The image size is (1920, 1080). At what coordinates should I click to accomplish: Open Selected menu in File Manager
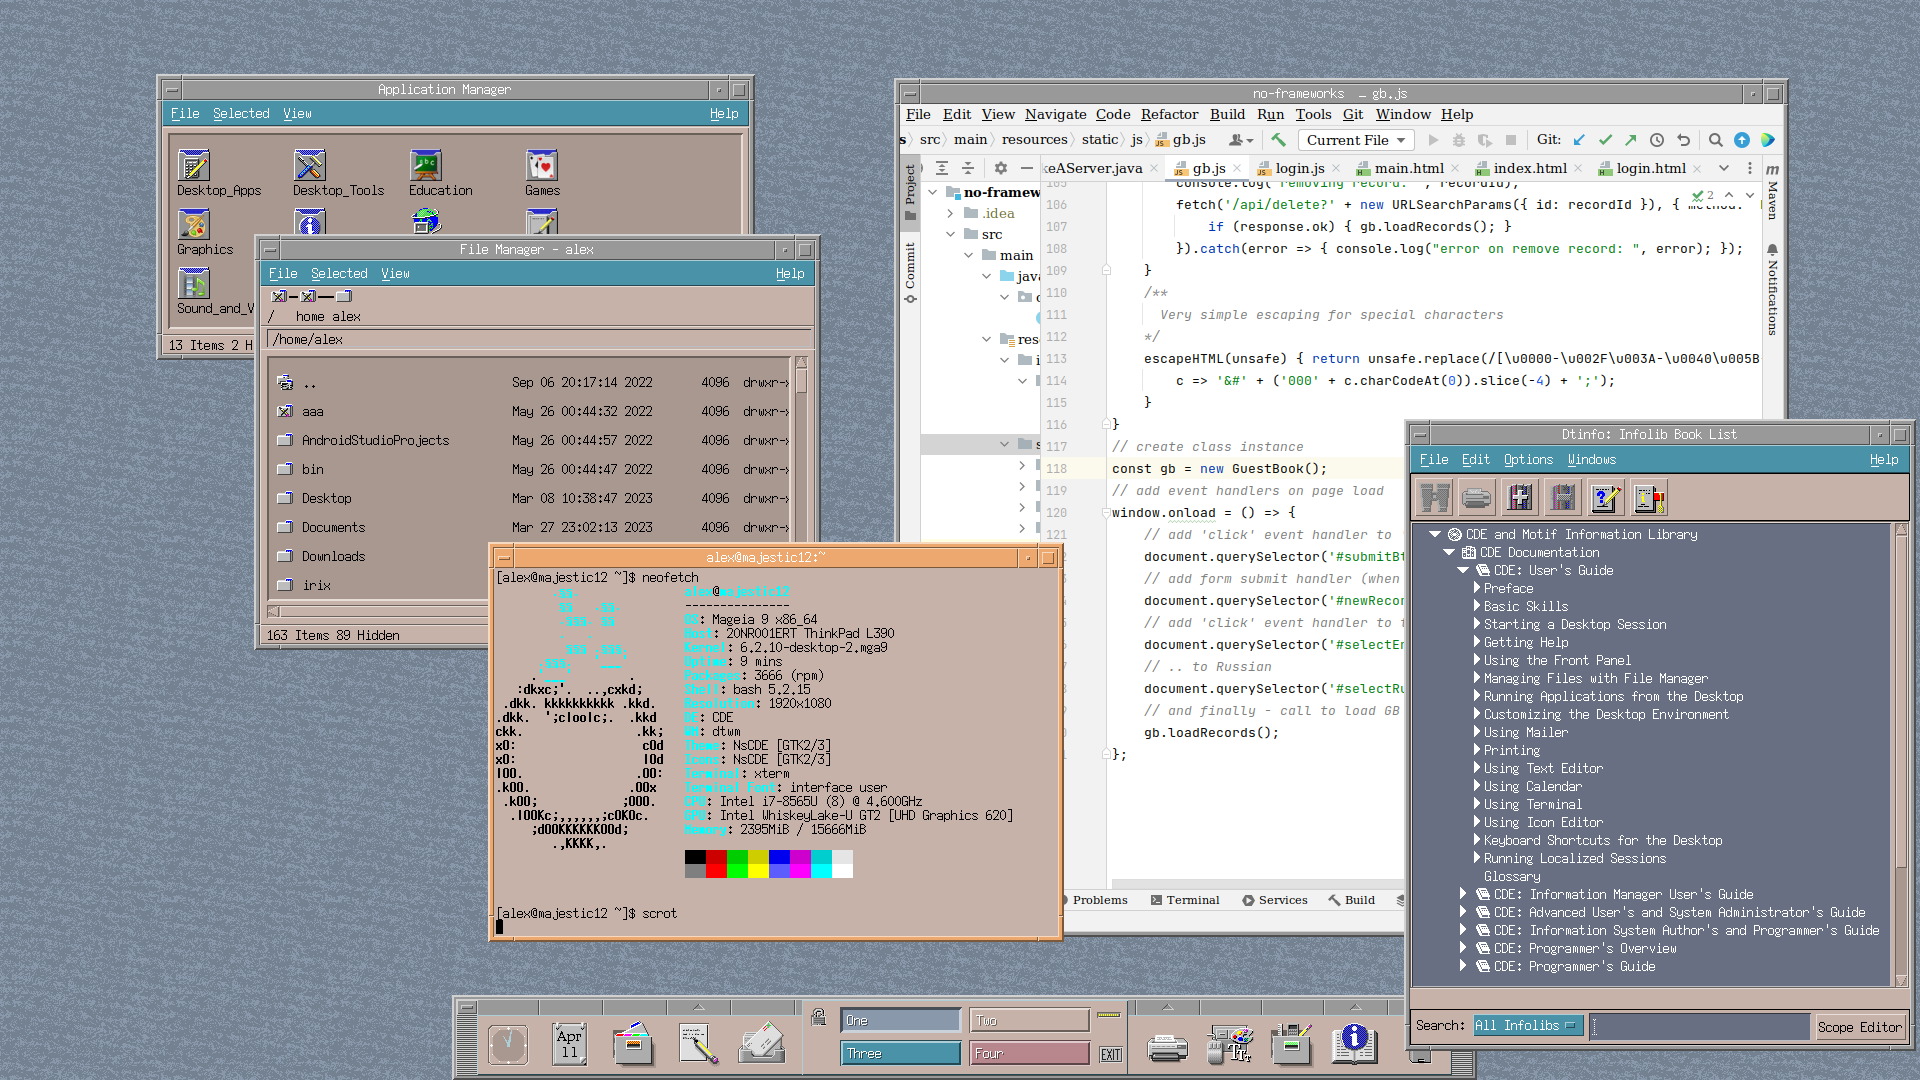[x=339, y=273]
